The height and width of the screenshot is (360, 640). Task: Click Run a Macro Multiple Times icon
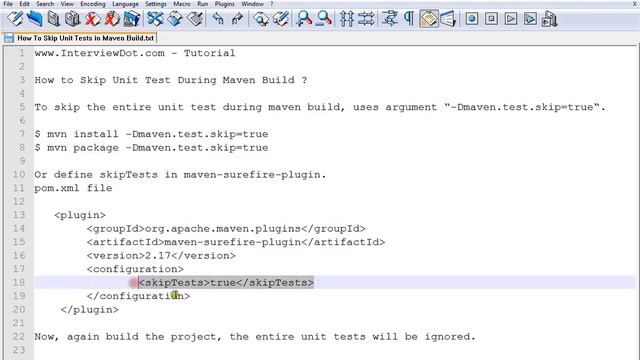pyautogui.click(x=530, y=19)
